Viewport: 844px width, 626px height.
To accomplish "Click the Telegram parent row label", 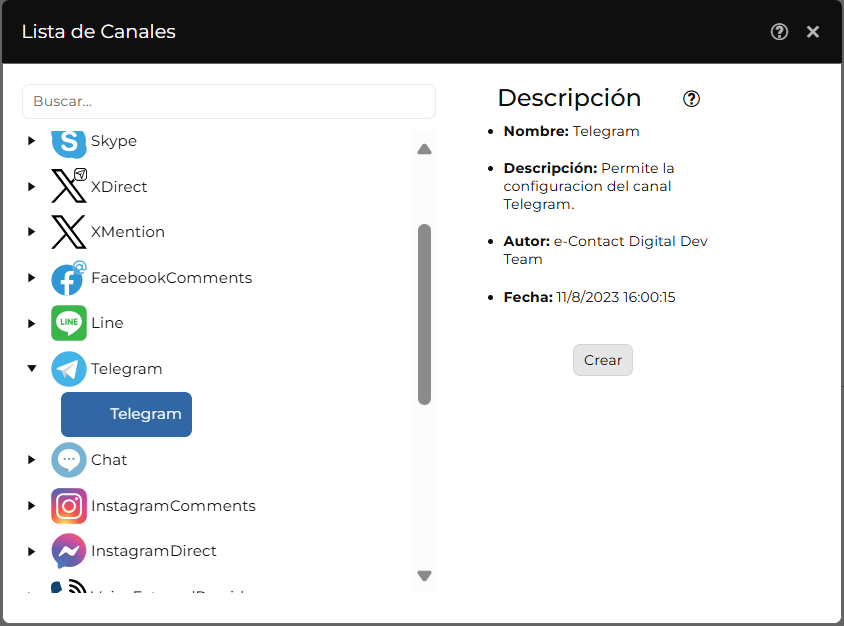I will [126, 369].
